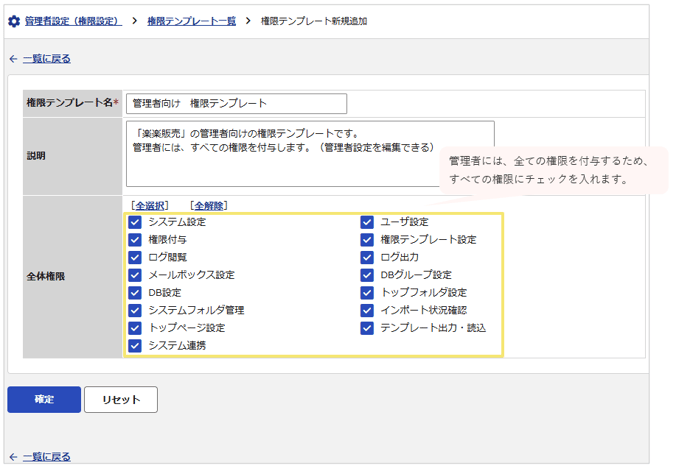Open 権限テンプレート一覧 breadcrumb link
Viewport: 676px width, 471px height.
click(191, 21)
